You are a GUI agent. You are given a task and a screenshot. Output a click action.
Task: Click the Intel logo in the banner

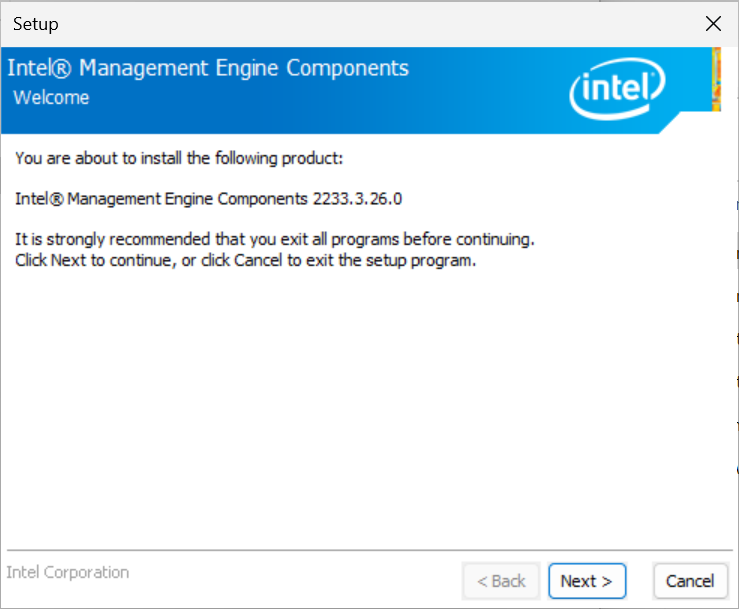pyautogui.click(x=617, y=89)
